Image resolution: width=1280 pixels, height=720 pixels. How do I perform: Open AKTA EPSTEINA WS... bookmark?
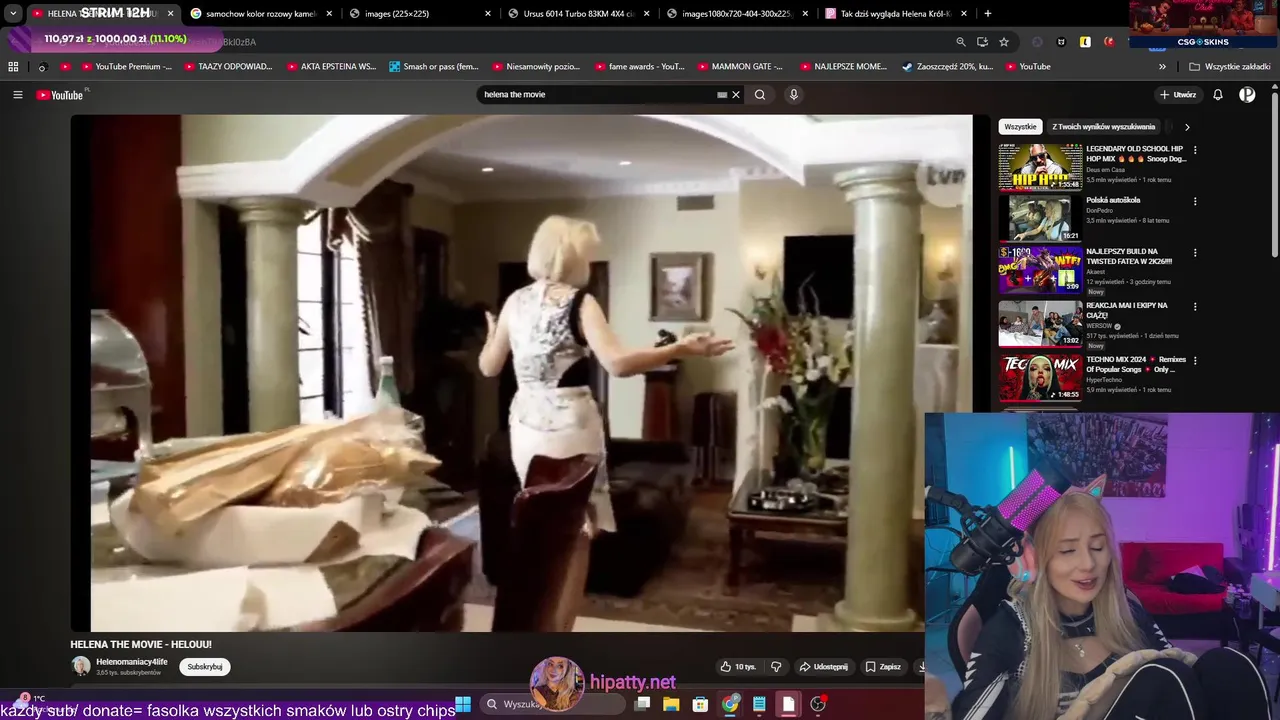332,67
